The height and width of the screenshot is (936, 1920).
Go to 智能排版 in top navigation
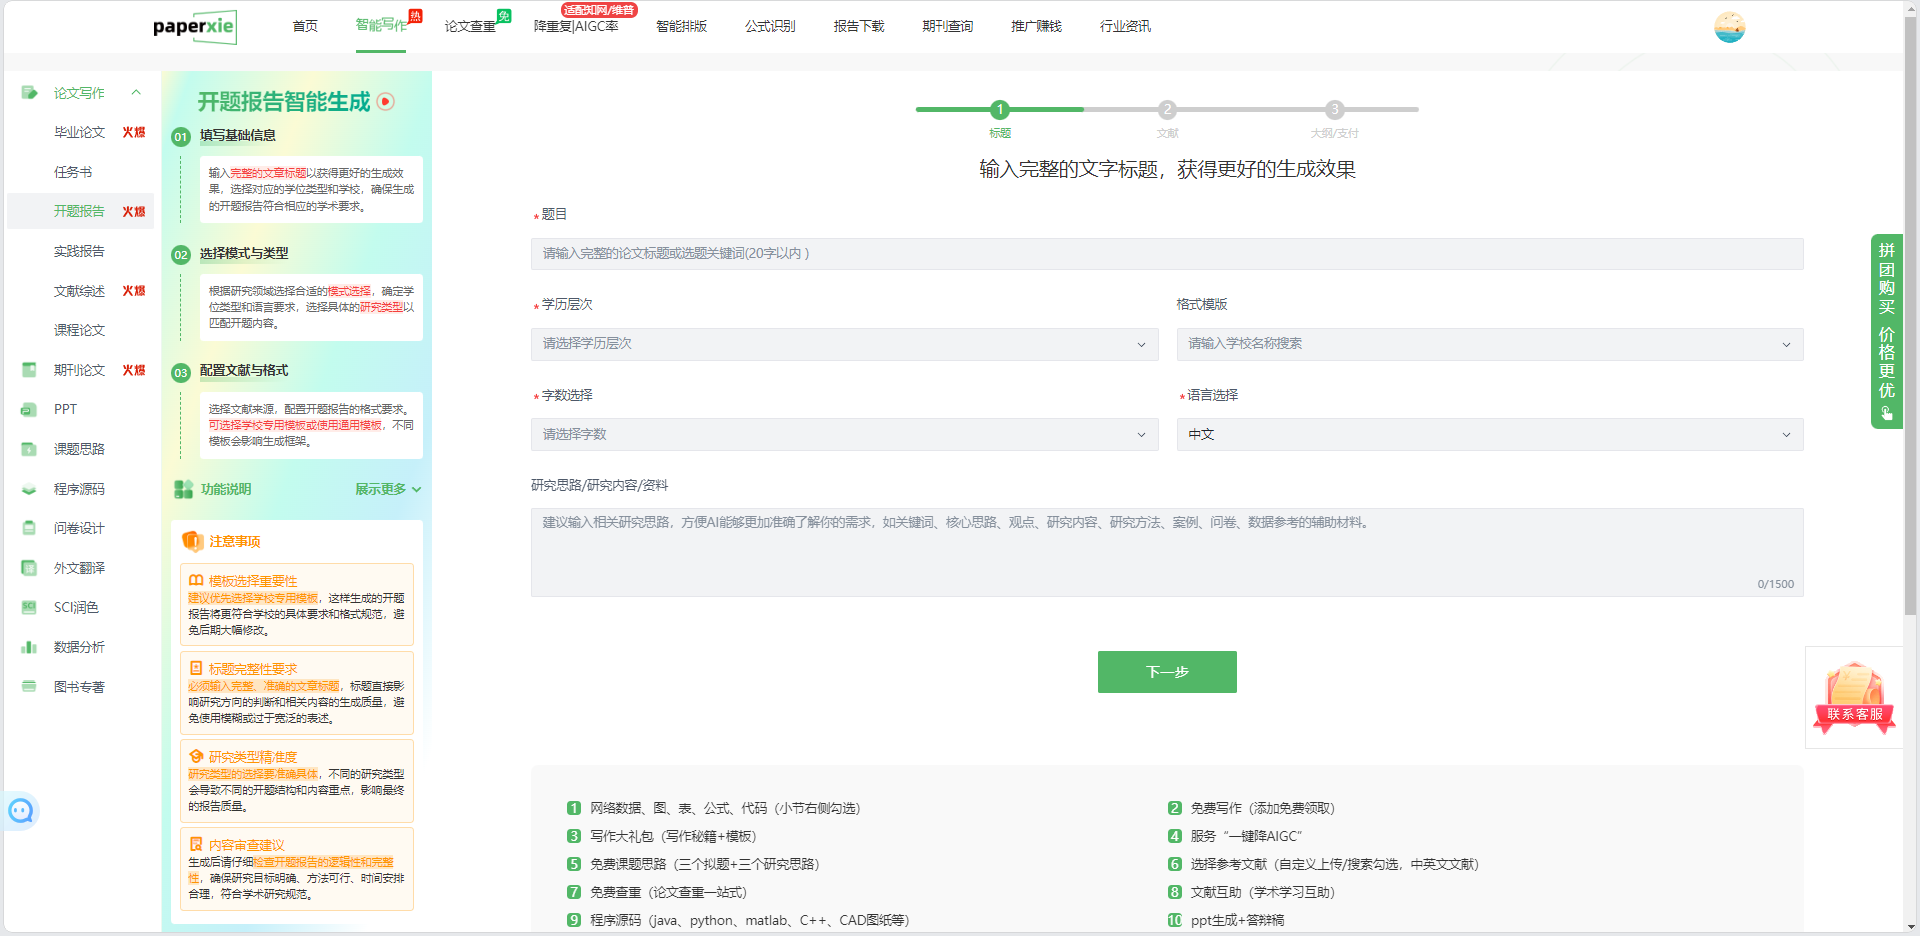pos(681,27)
